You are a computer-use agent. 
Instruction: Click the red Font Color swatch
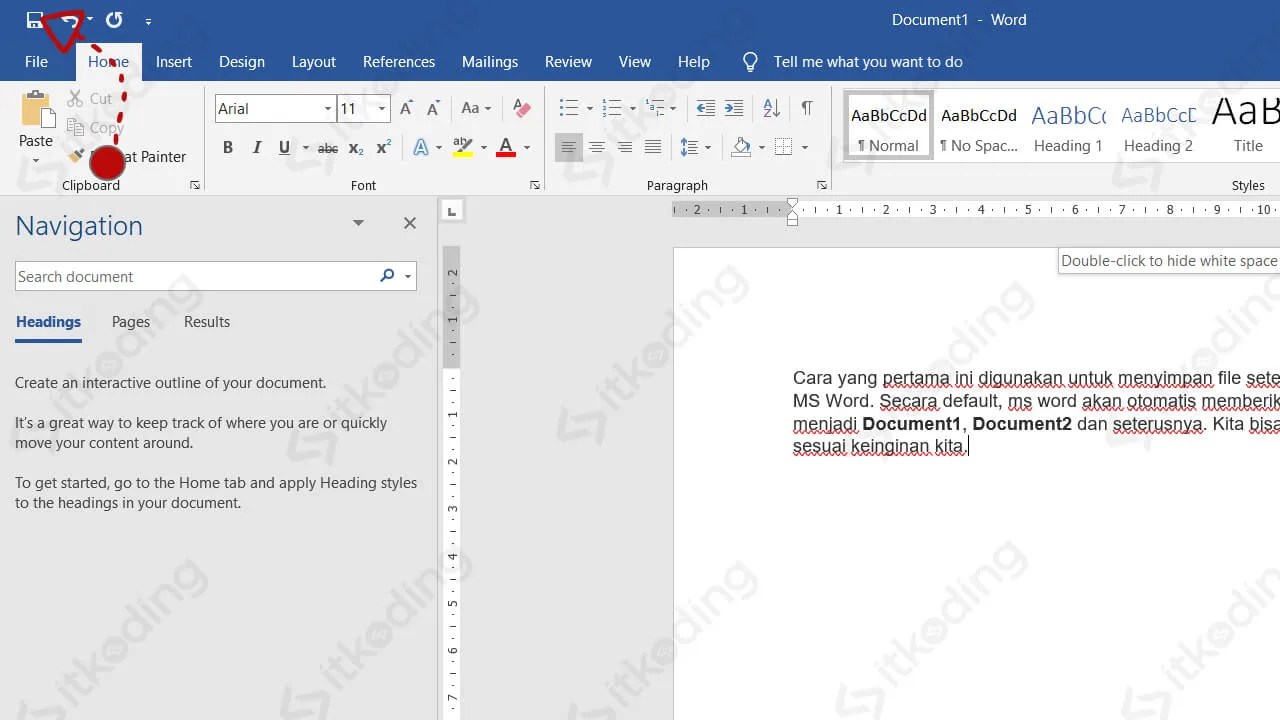click(x=506, y=148)
